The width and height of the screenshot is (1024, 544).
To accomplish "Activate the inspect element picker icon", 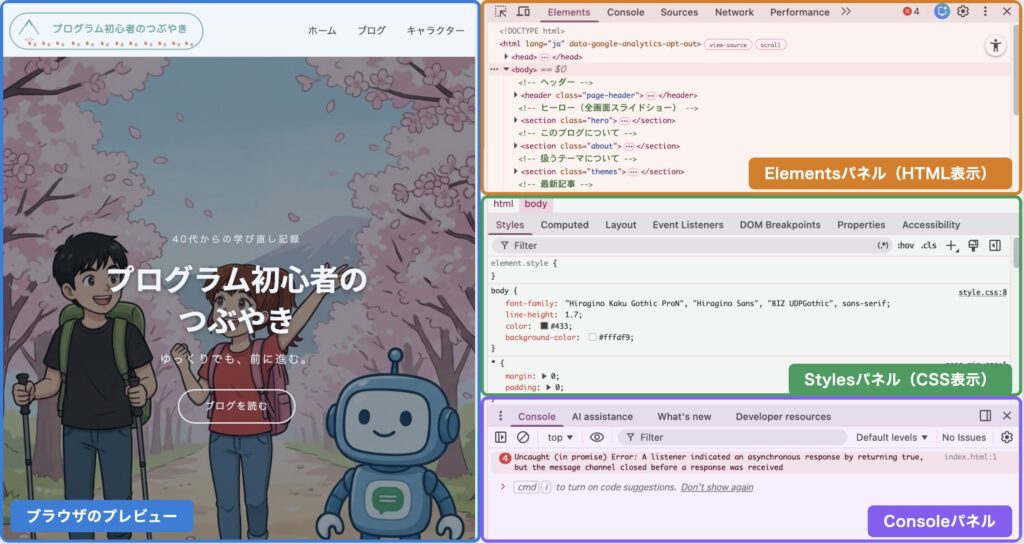I will click(x=501, y=12).
